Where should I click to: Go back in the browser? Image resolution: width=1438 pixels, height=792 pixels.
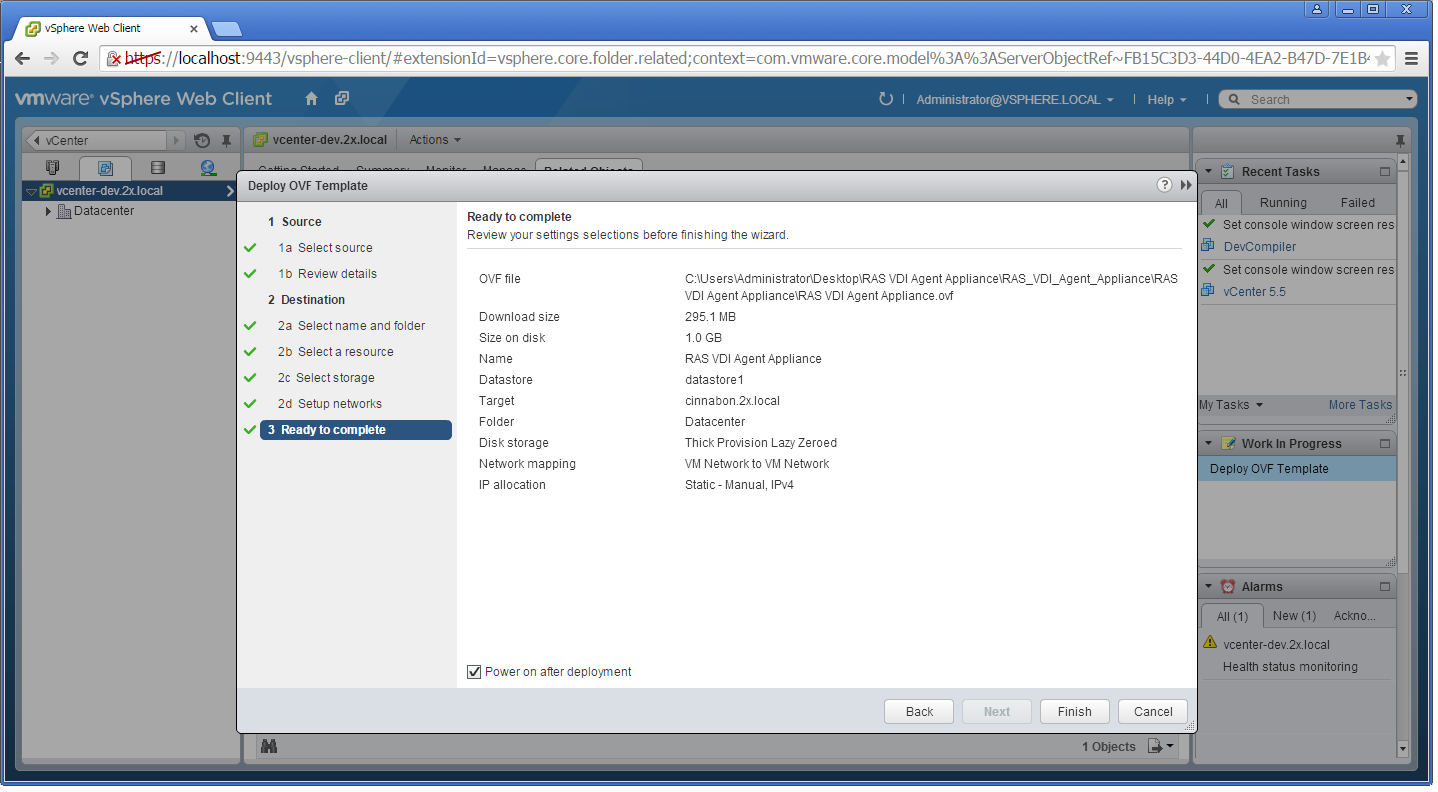click(x=22, y=58)
